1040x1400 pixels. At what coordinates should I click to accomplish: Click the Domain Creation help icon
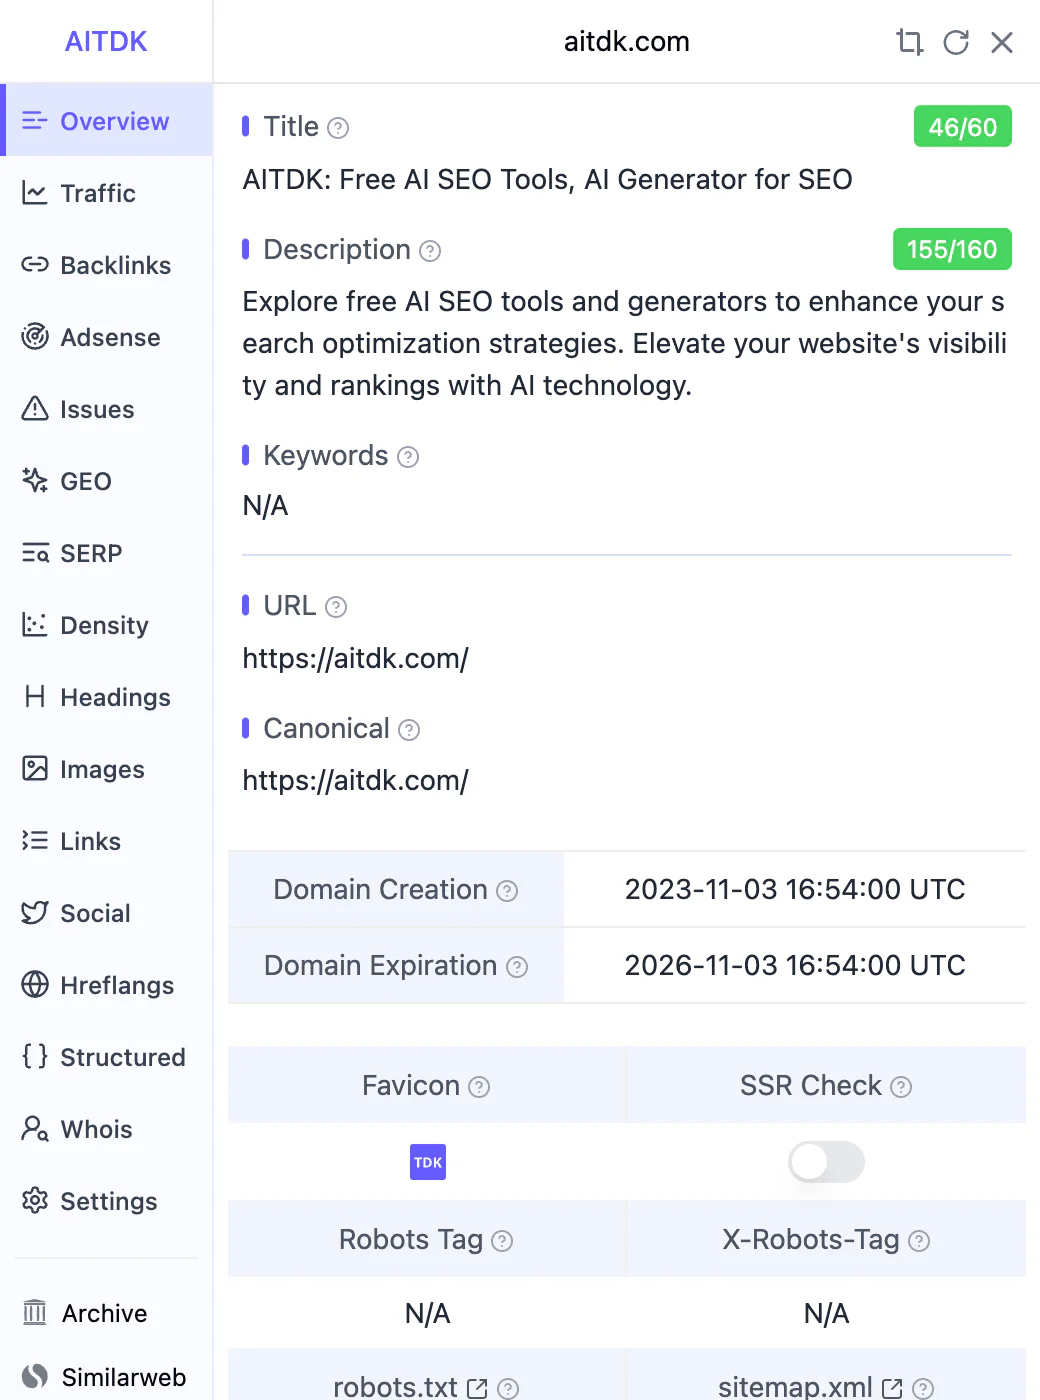[x=507, y=891]
